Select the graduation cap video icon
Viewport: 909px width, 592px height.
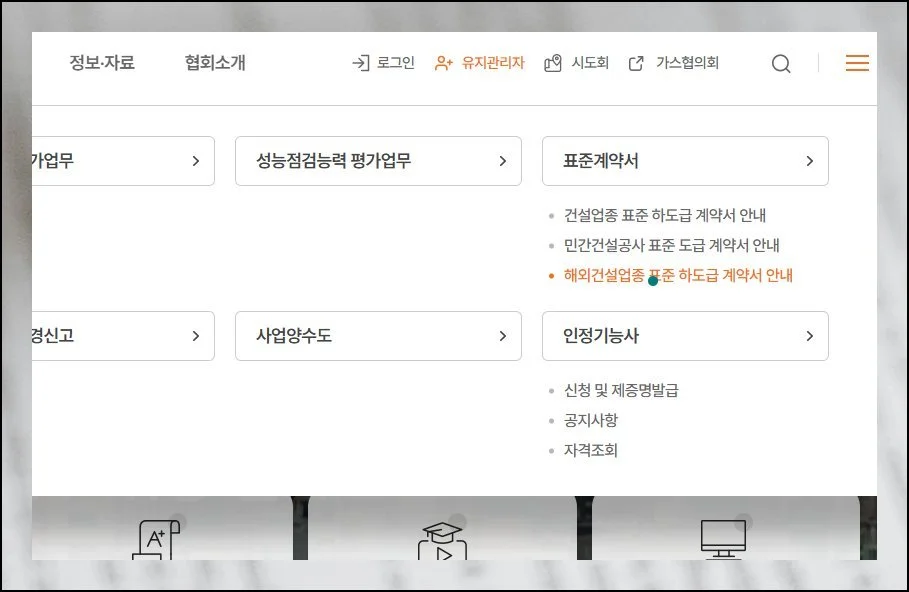click(443, 540)
